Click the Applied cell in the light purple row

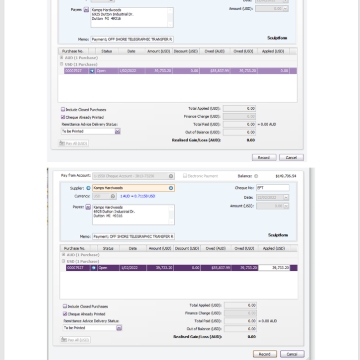point(273,71)
